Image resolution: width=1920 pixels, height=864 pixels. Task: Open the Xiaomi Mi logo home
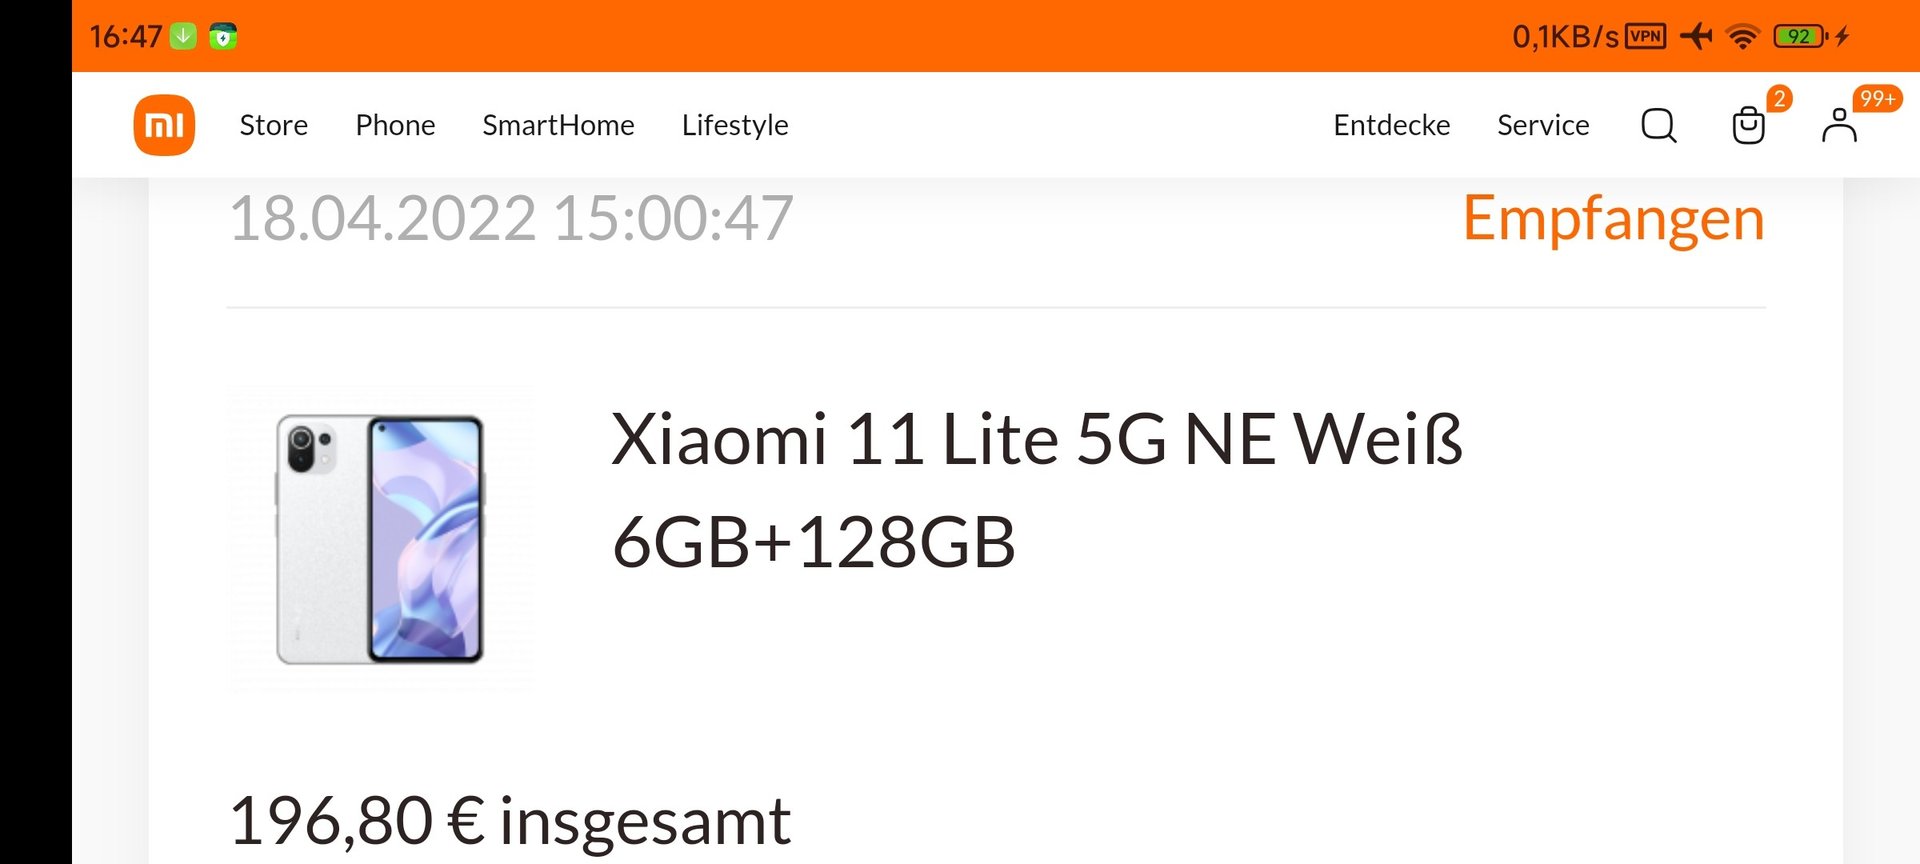coord(164,125)
